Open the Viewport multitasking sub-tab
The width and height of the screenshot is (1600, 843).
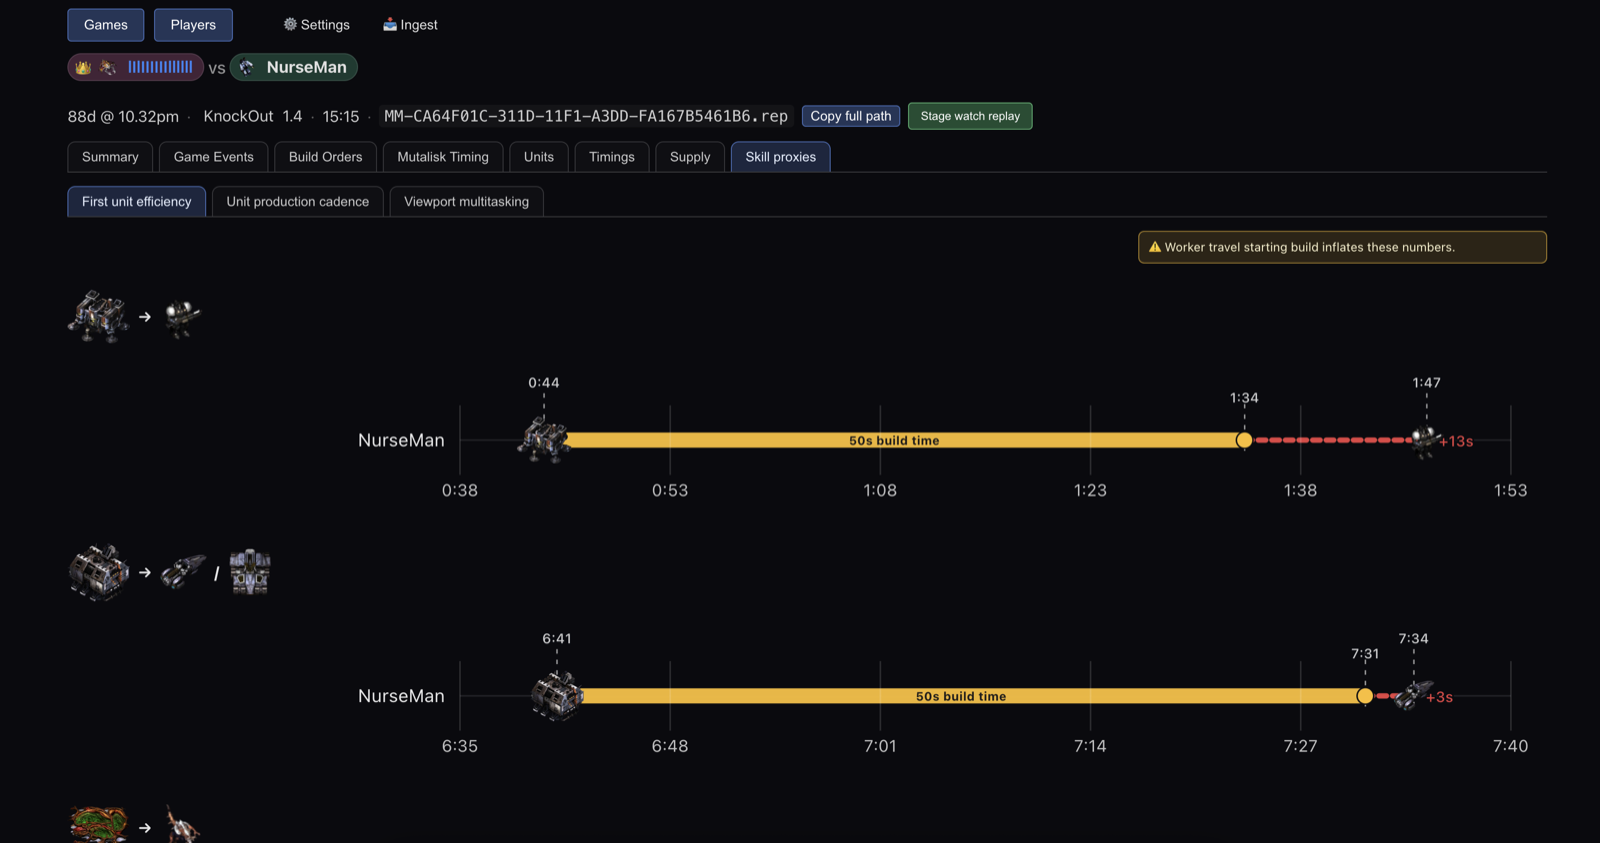coord(467,201)
